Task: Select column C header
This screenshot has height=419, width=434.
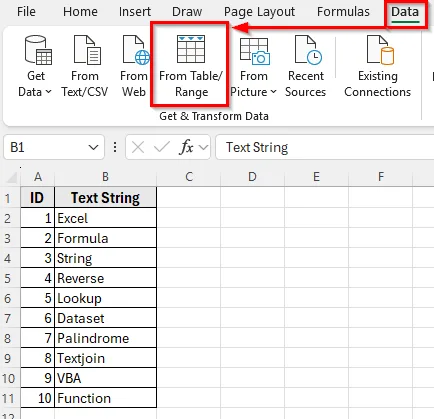Action: pyautogui.click(x=189, y=177)
